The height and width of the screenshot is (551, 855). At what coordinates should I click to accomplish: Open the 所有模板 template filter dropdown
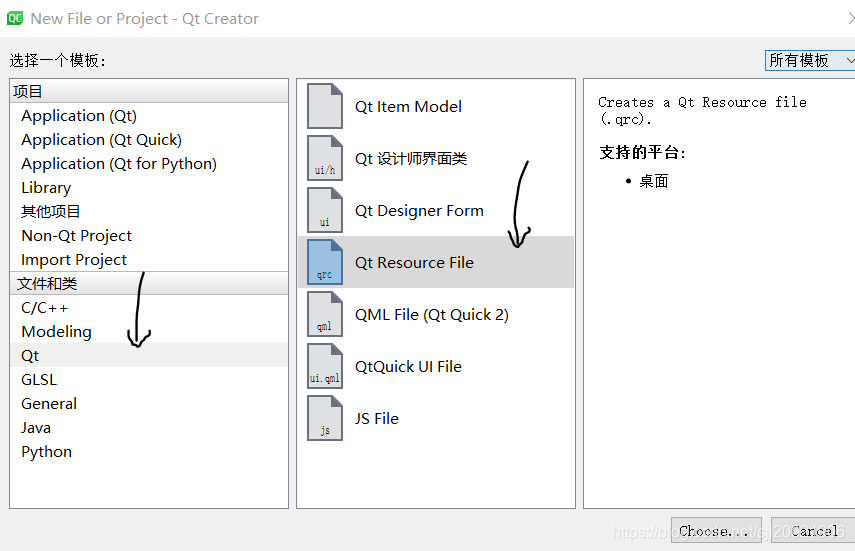coord(810,60)
